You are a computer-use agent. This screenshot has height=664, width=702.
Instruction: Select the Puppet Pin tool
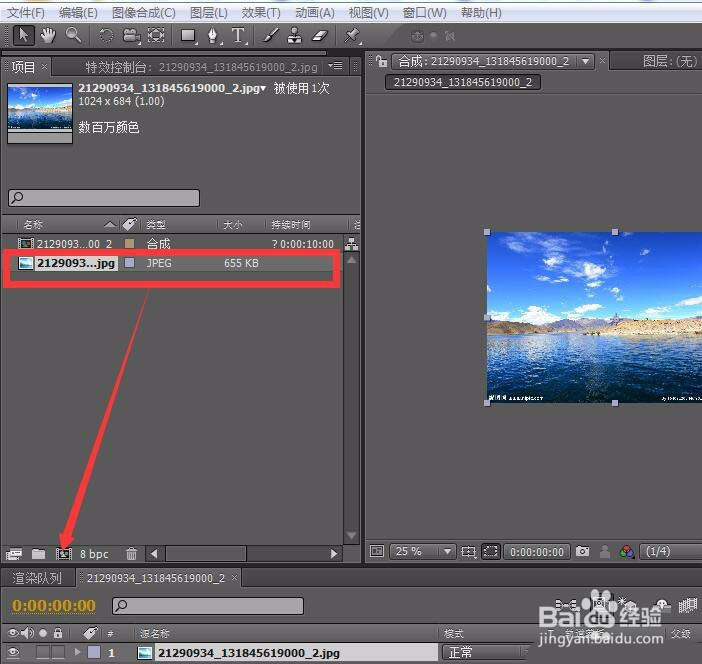[352, 35]
